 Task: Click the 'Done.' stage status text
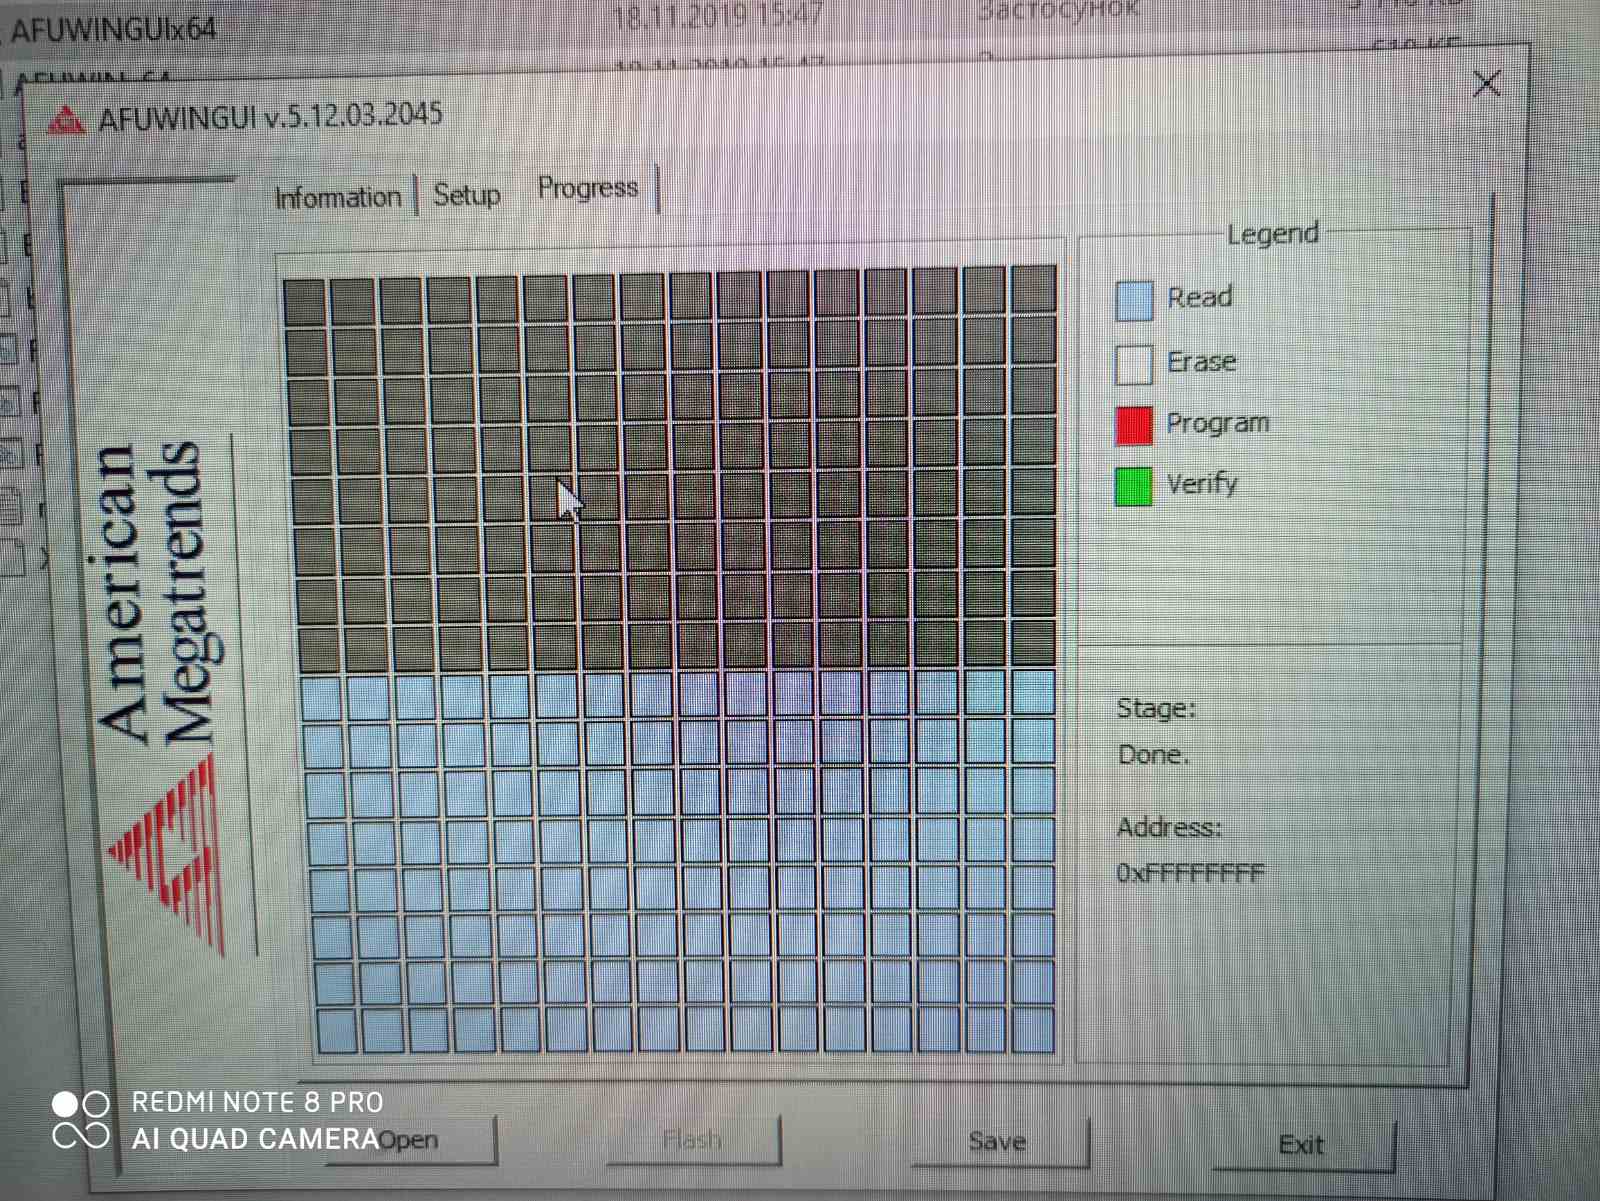click(x=1154, y=754)
